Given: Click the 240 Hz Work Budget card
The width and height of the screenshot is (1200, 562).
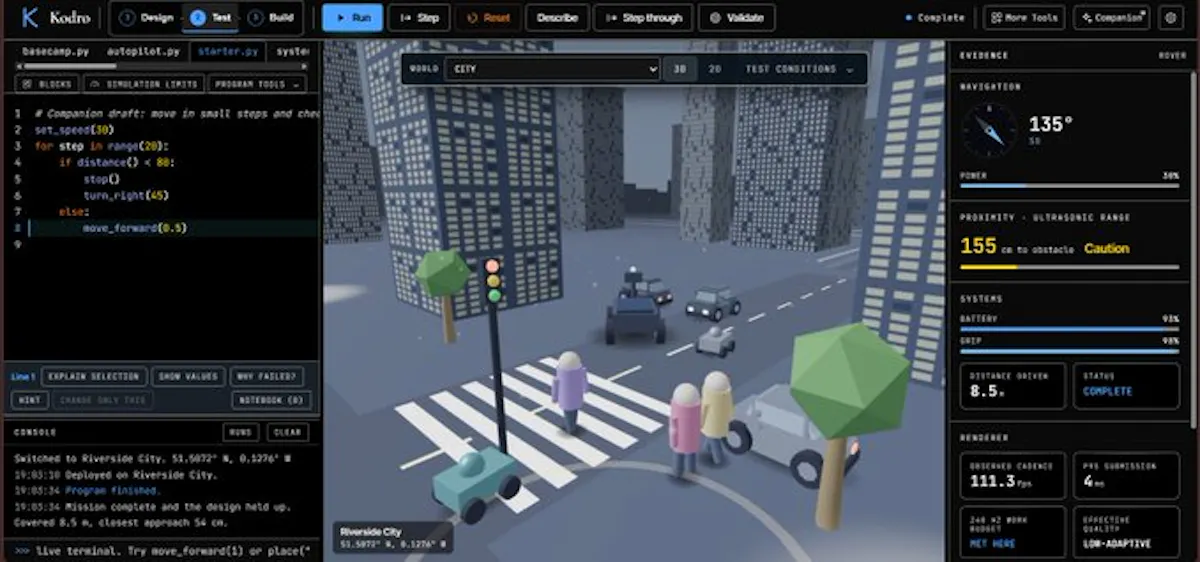Looking at the screenshot, I should 1012,532.
